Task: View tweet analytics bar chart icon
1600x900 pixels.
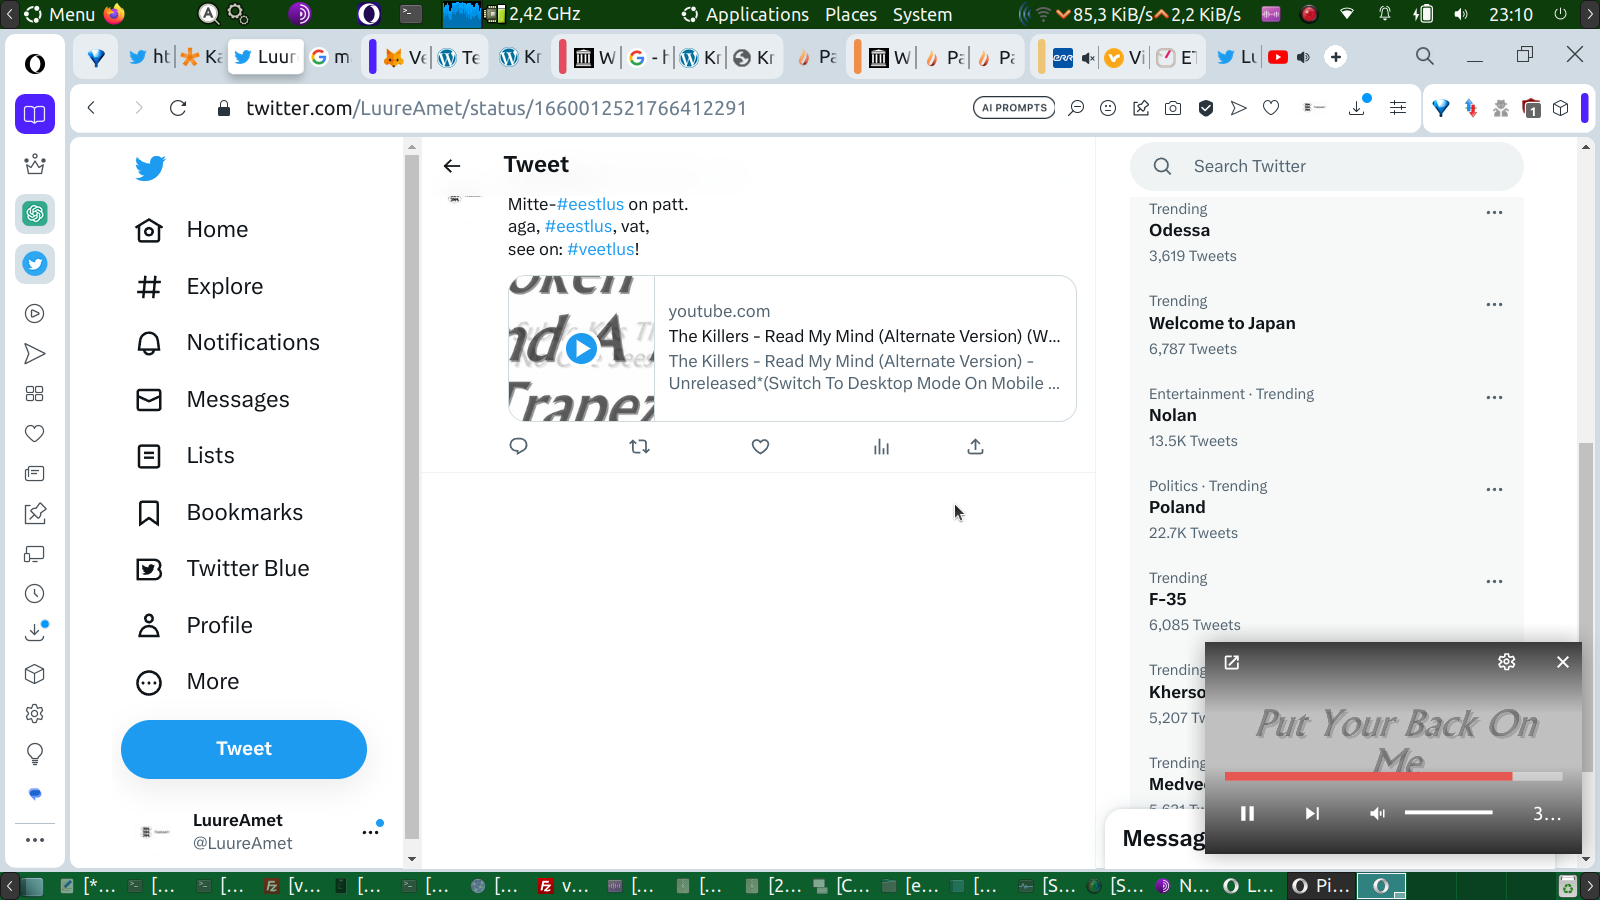Action: point(881,446)
